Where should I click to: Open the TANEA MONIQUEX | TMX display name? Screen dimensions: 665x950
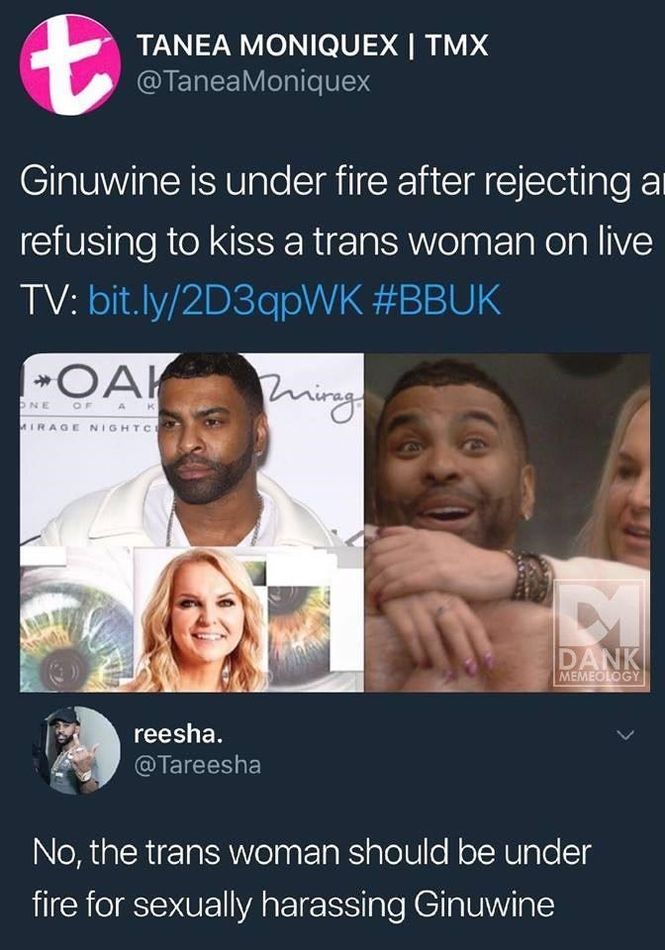pyautogui.click(x=313, y=45)
